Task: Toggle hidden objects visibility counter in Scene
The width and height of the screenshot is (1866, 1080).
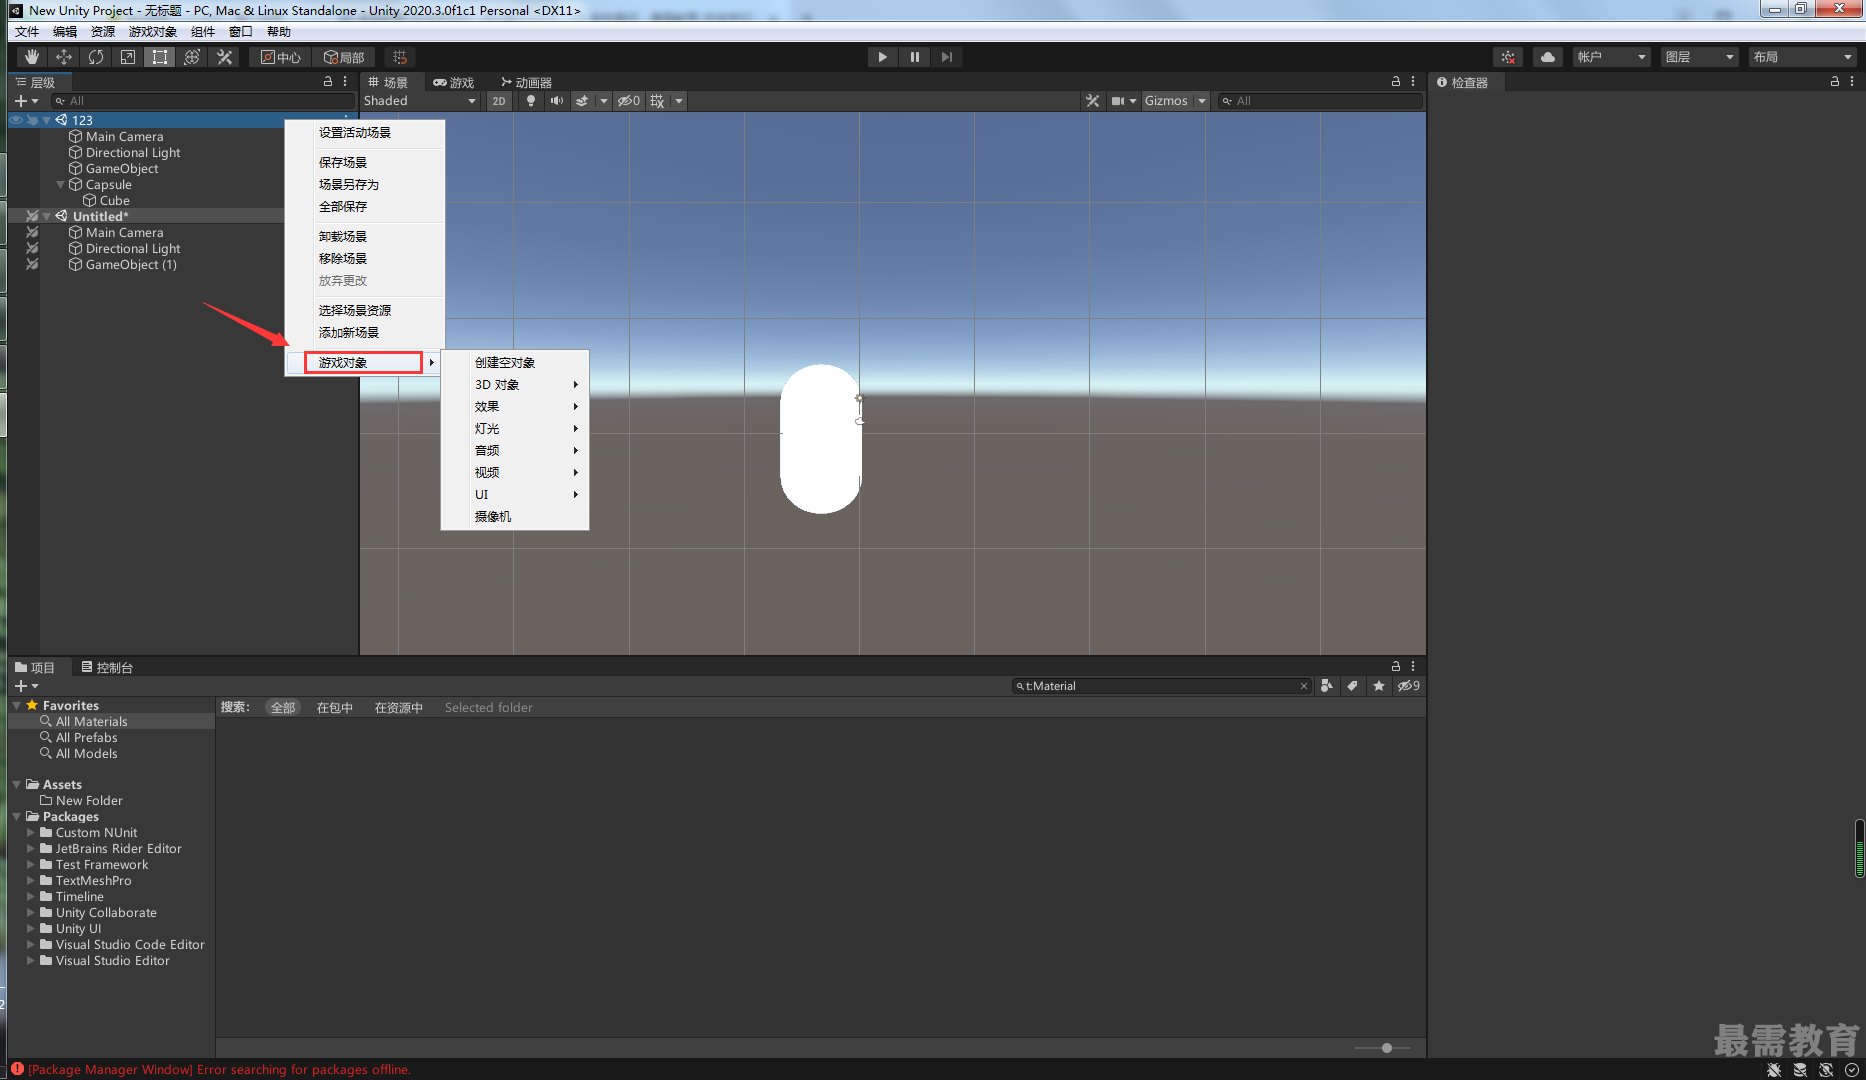Action: pos(628,101)
